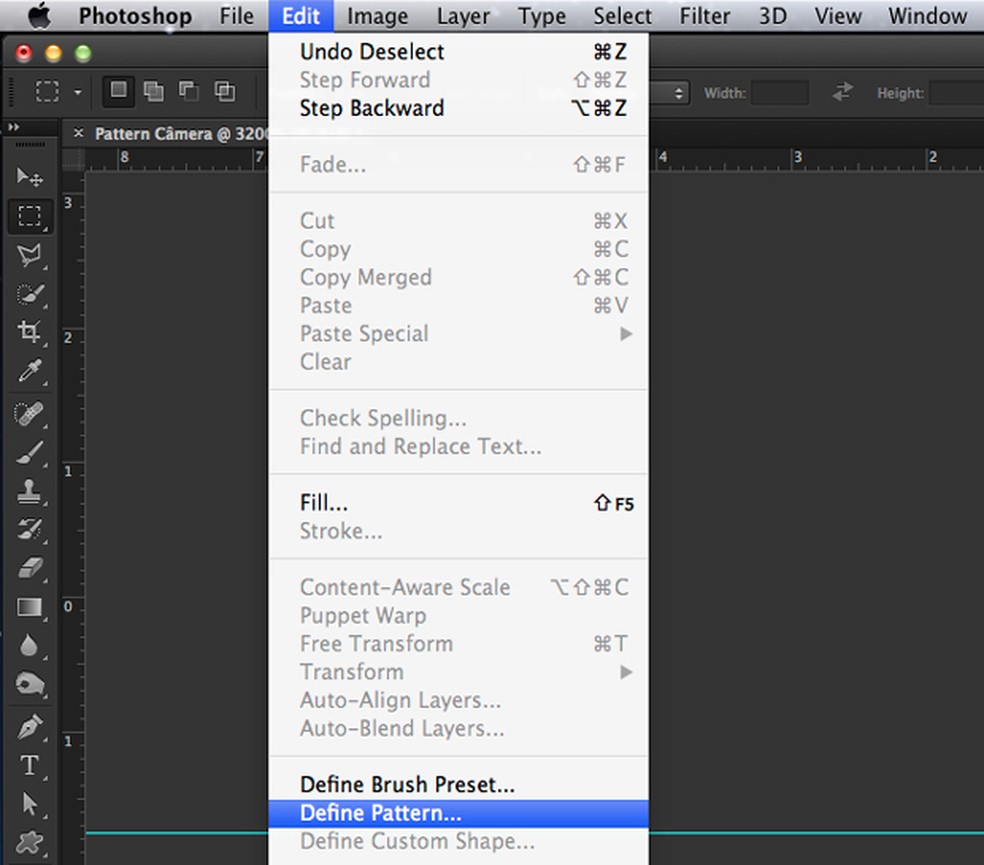The height and width of the screenshot is (865, 984).
Task: Close the Edit menu via its title
Action: (x=301, y=16)
